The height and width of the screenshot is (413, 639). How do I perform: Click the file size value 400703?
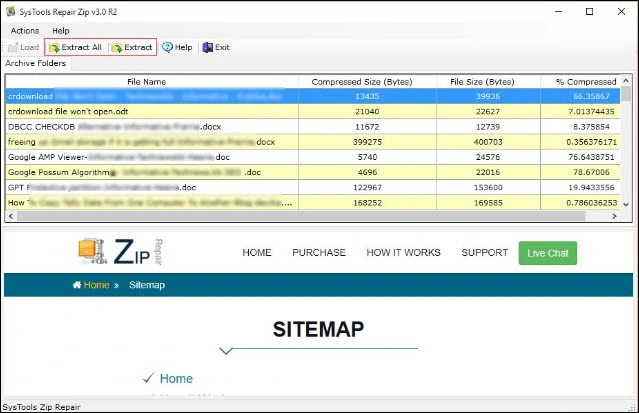pos(488,142)
